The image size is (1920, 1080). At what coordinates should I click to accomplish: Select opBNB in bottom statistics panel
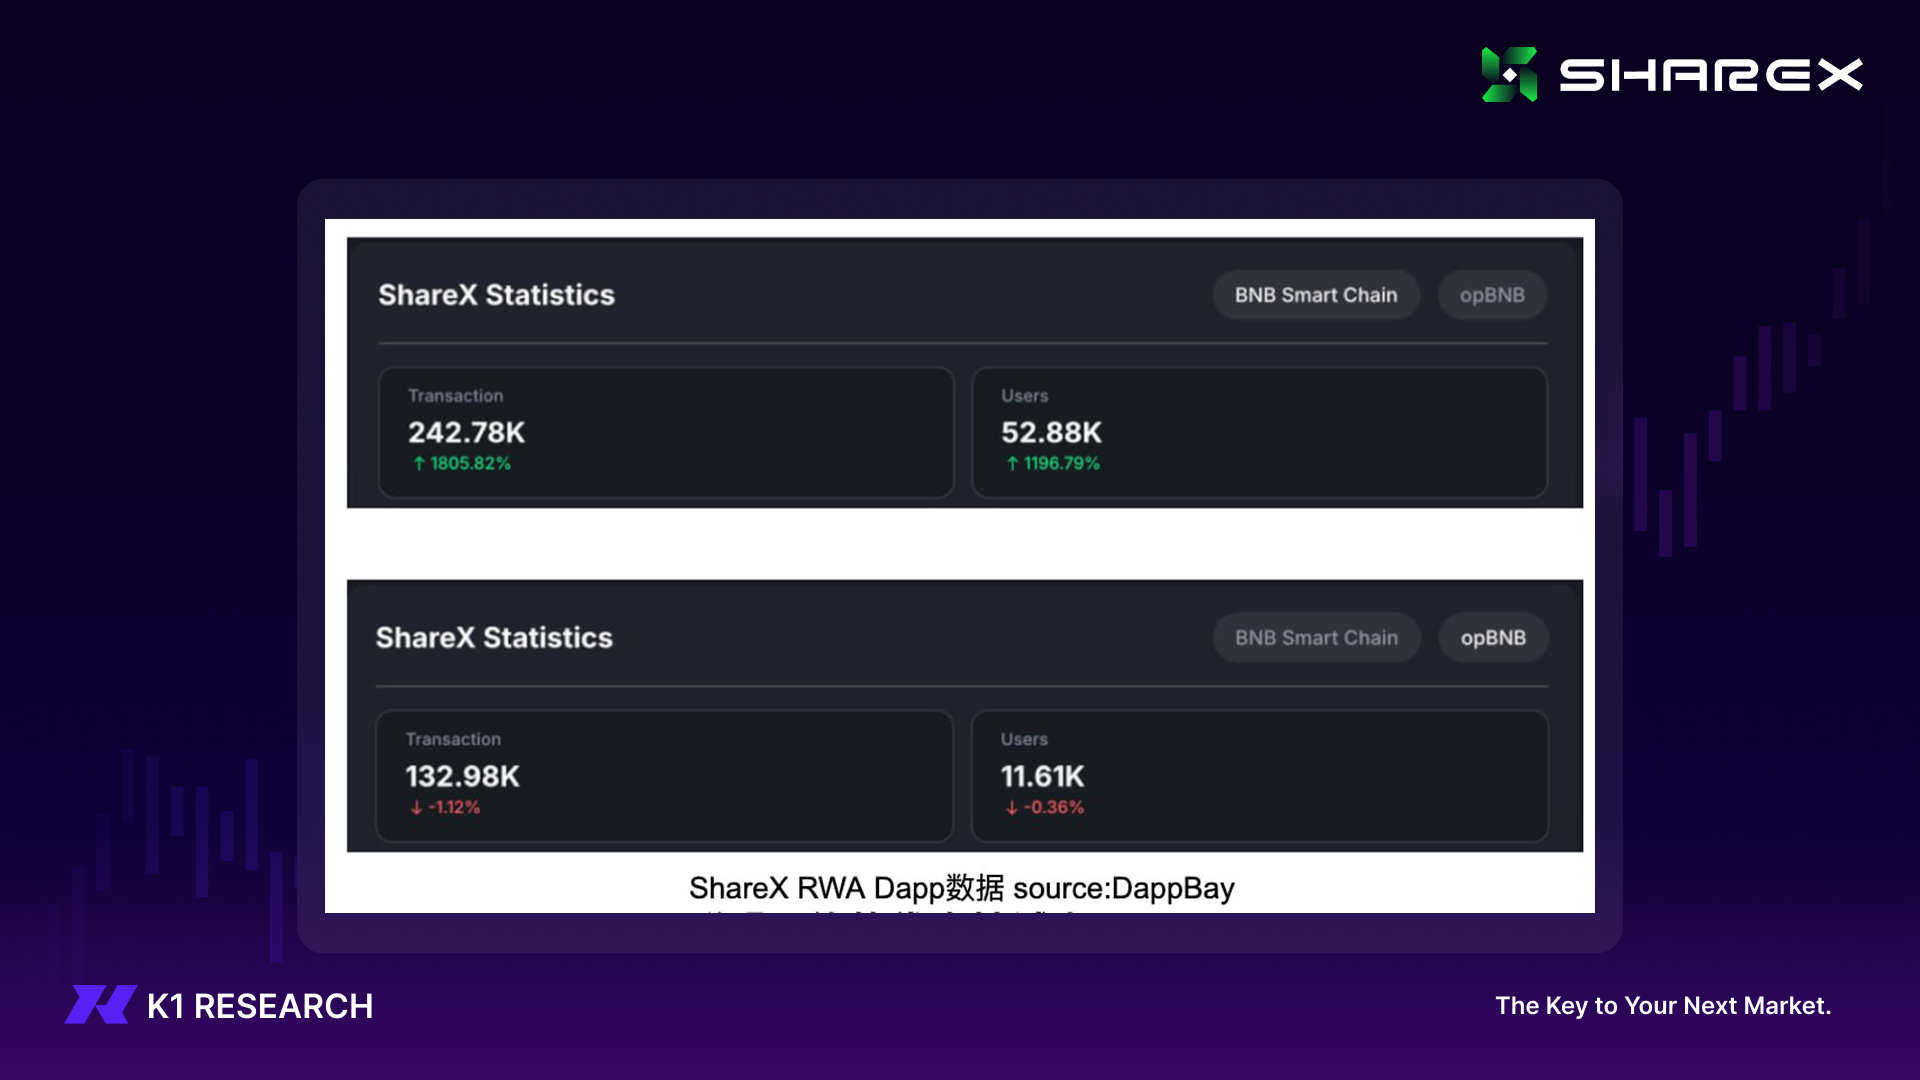1493,638
